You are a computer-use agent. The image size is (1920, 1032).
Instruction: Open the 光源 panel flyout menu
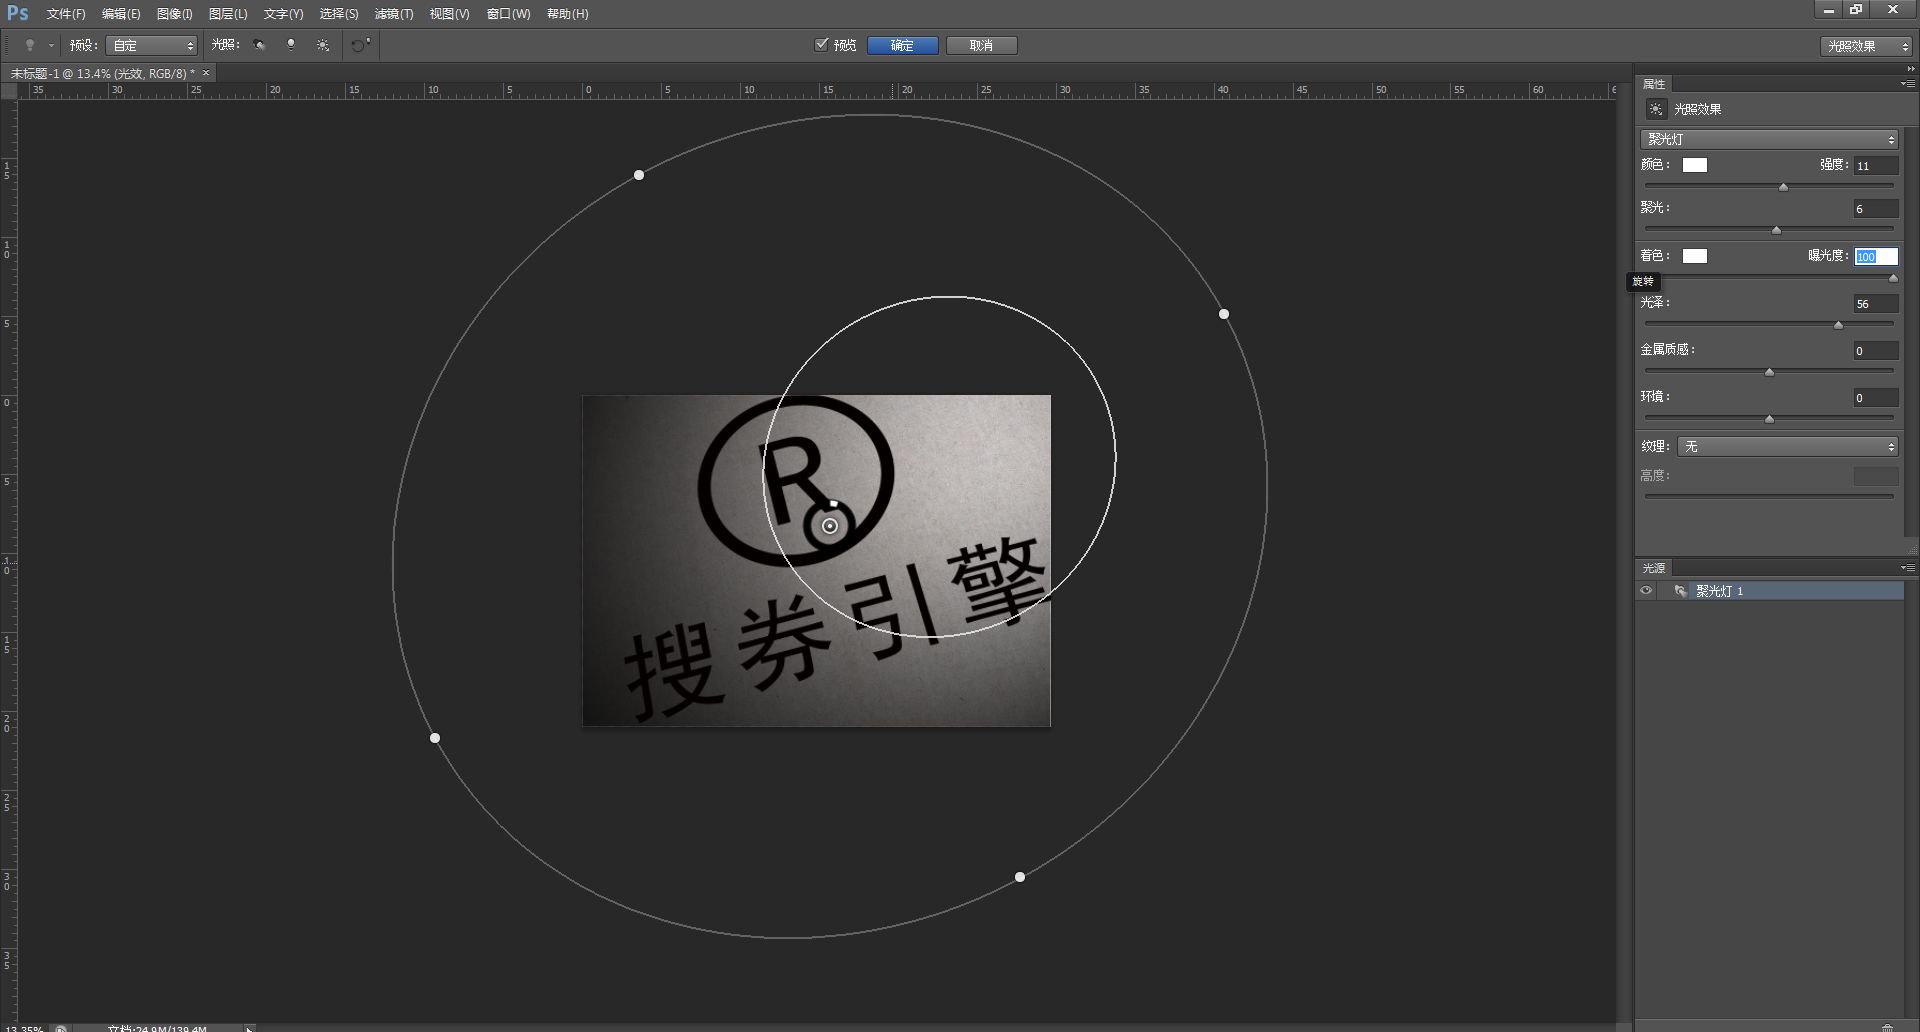click(1907, 568)
